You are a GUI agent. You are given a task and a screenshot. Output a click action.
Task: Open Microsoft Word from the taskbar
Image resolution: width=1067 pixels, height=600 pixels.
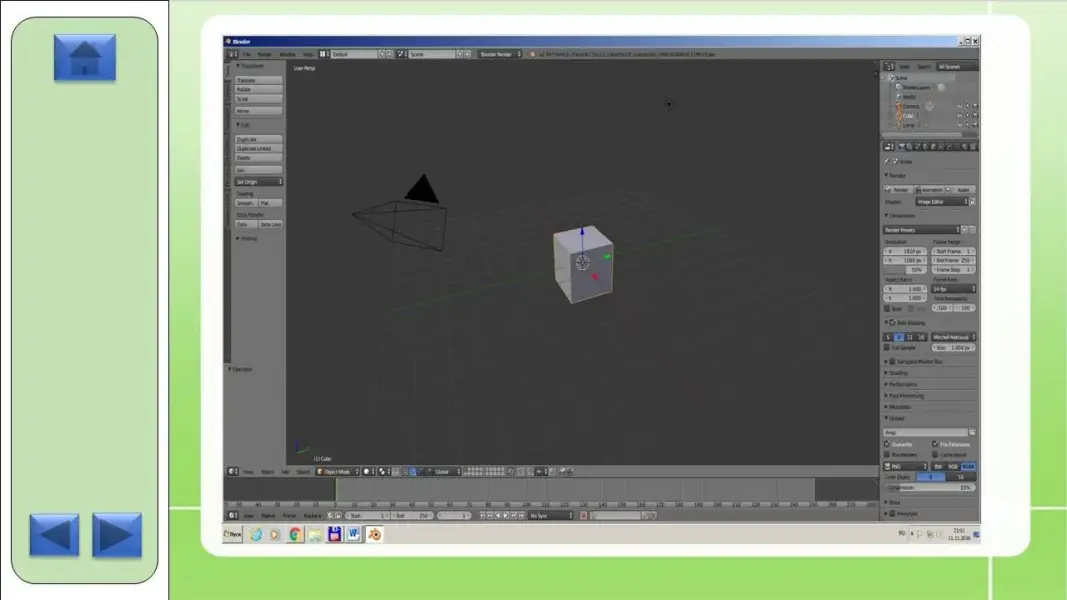354,534
